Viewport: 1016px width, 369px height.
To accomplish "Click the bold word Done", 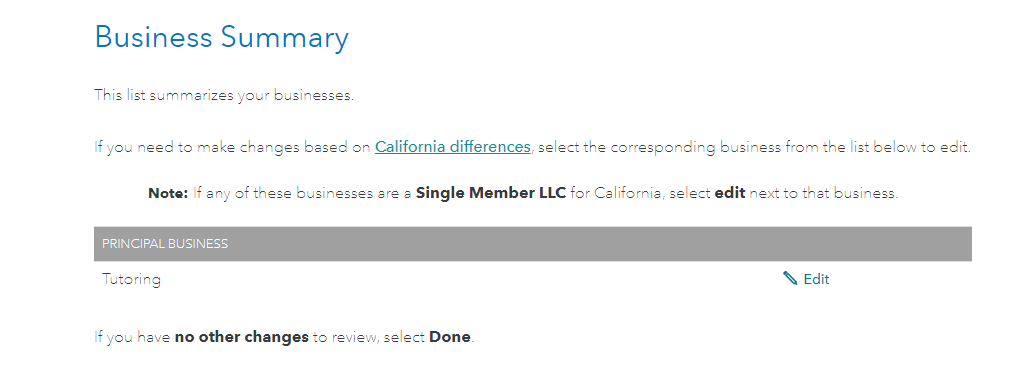I will click(450, 337).
